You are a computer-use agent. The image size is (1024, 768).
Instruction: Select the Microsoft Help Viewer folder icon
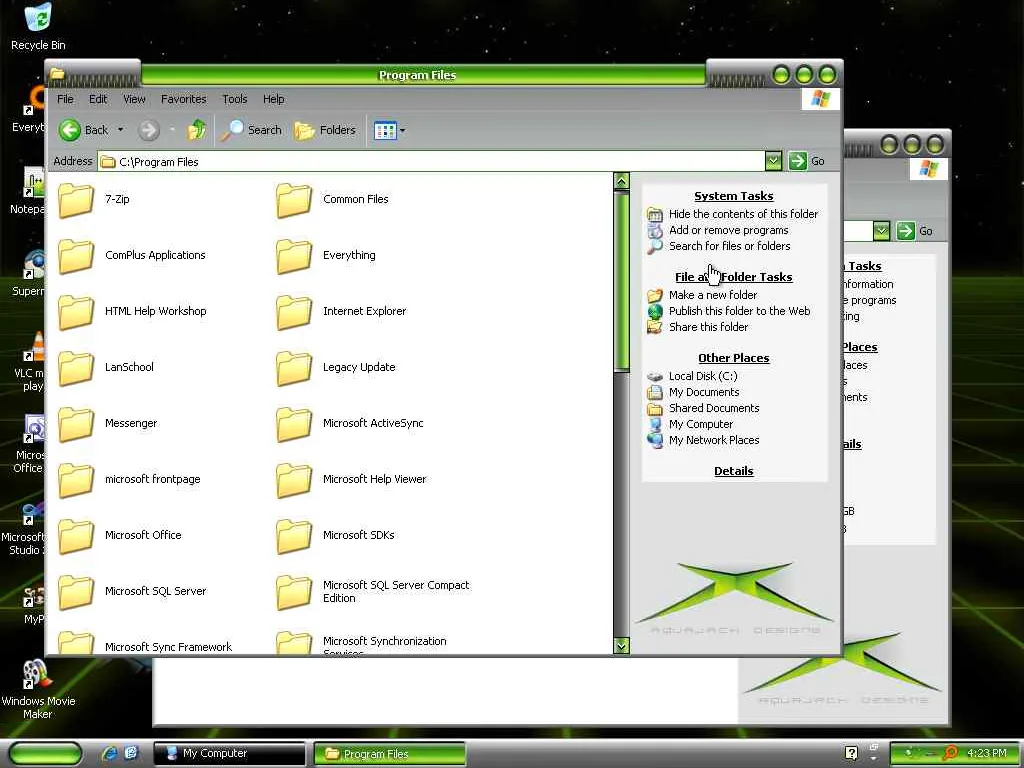tap(294, 480)
